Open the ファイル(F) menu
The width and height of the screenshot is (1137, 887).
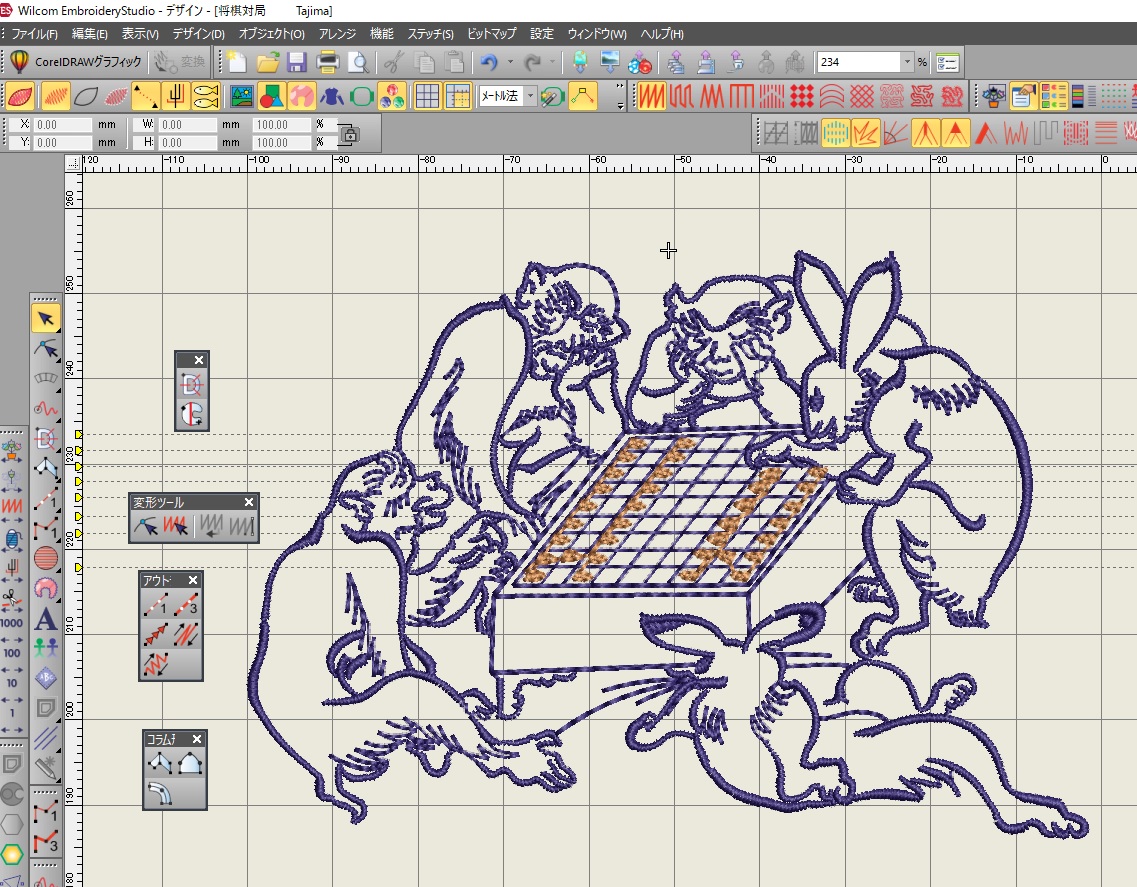[34, 34]
